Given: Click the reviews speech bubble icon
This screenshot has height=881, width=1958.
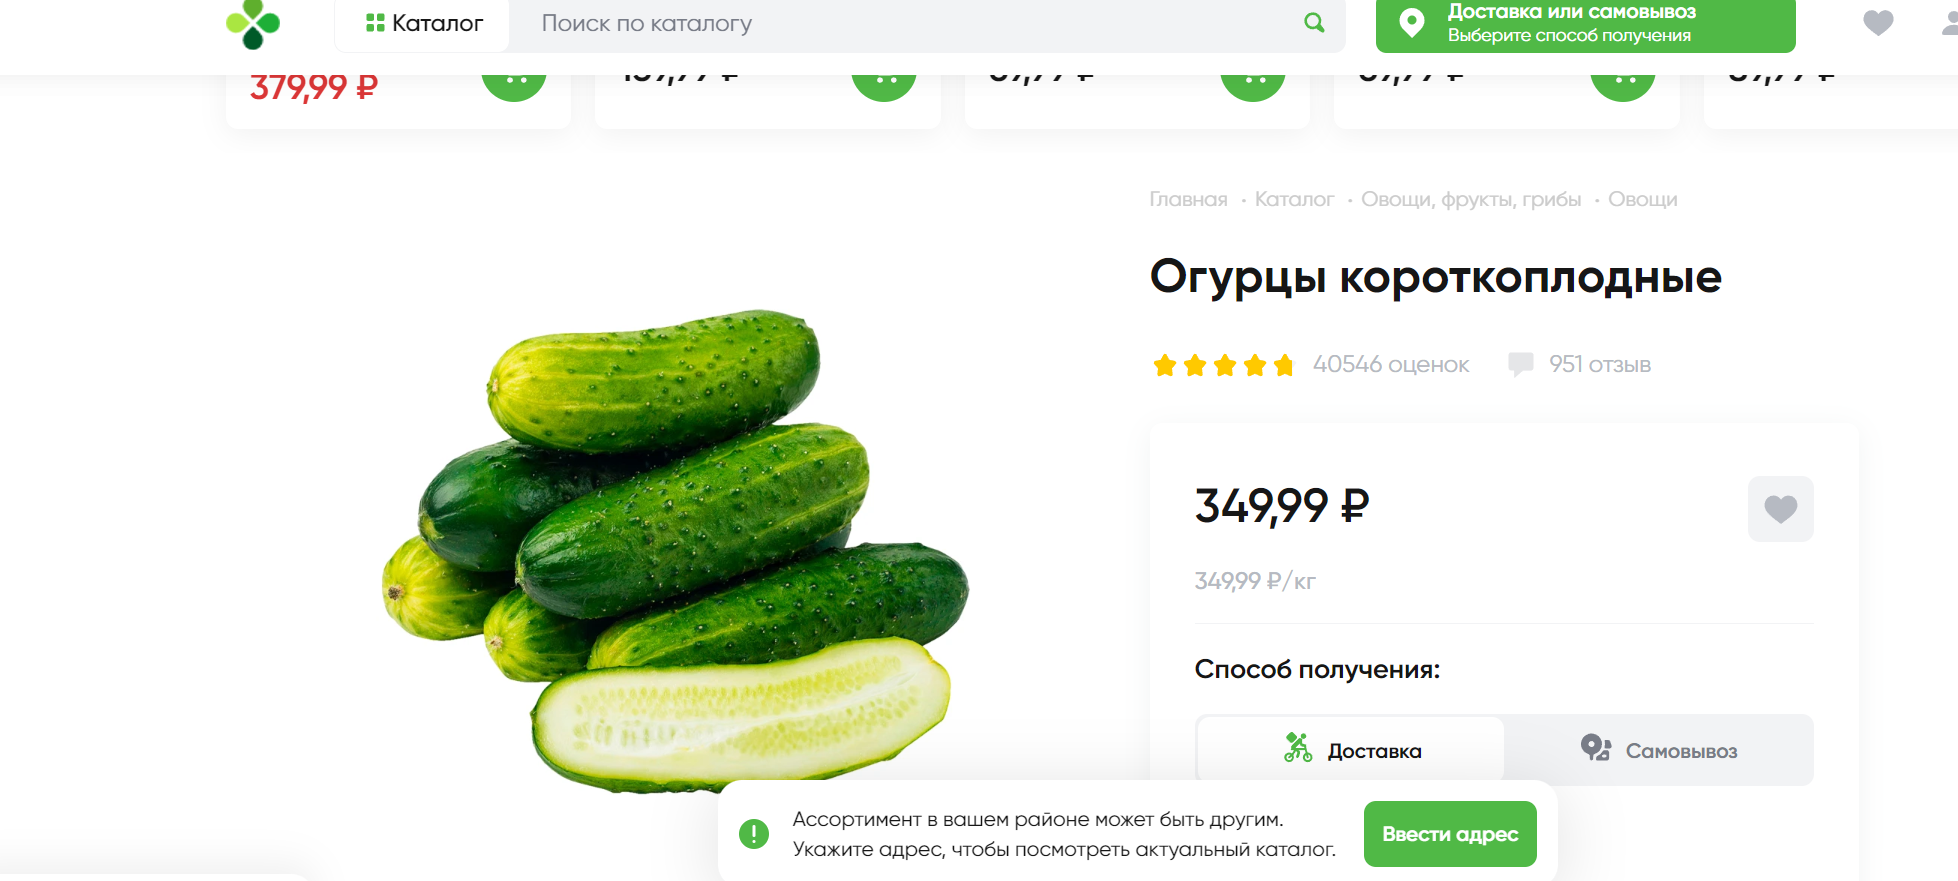Looking at the screenshot, I should pyautogui.click(x=1520, y=364).
